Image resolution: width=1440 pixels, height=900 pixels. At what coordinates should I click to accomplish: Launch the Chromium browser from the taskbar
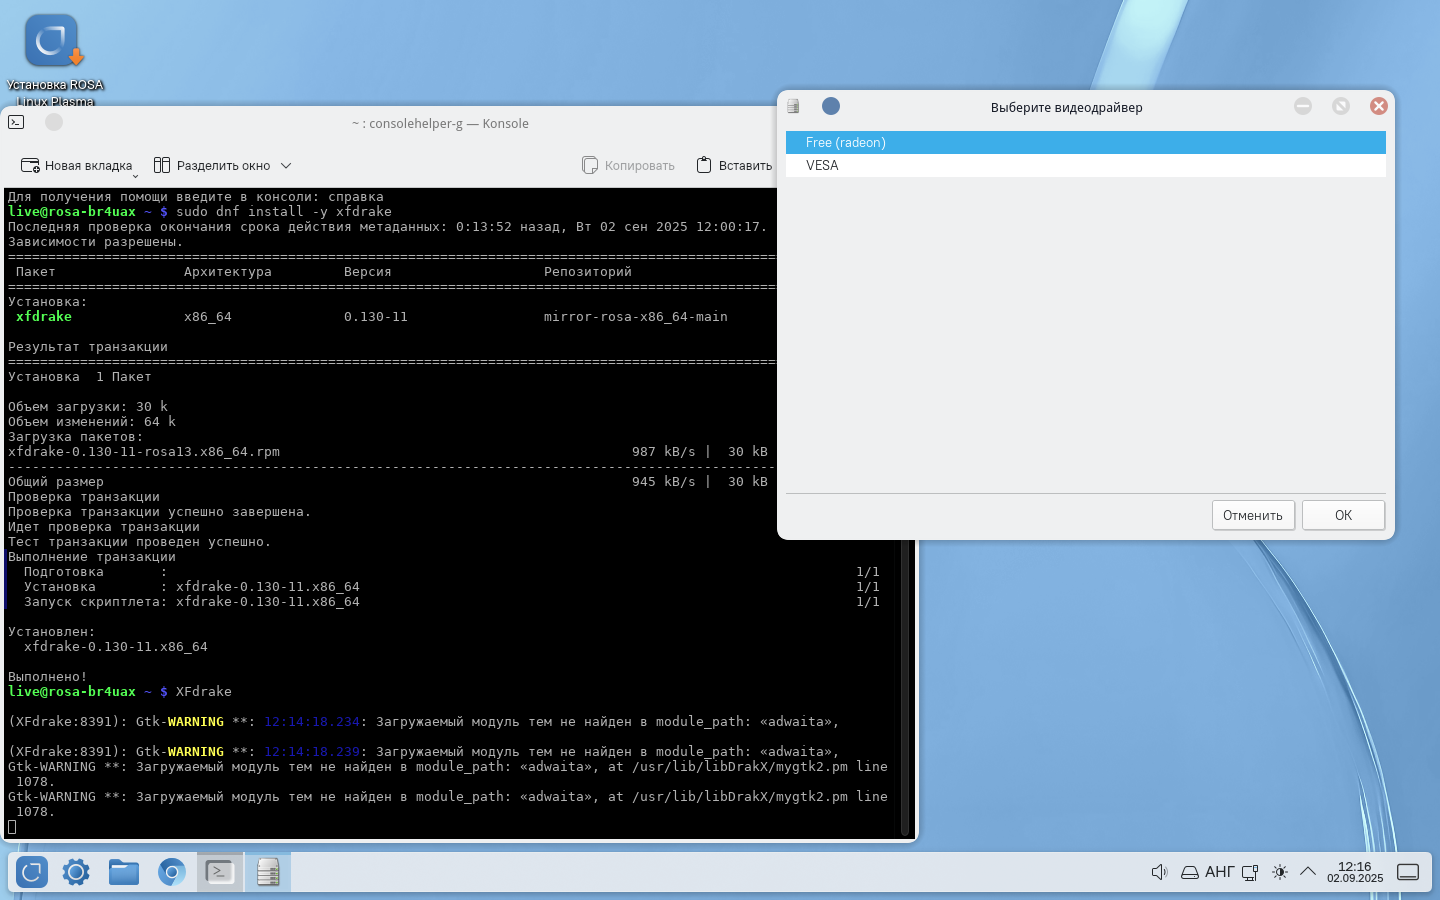click(x=172, y=872)
